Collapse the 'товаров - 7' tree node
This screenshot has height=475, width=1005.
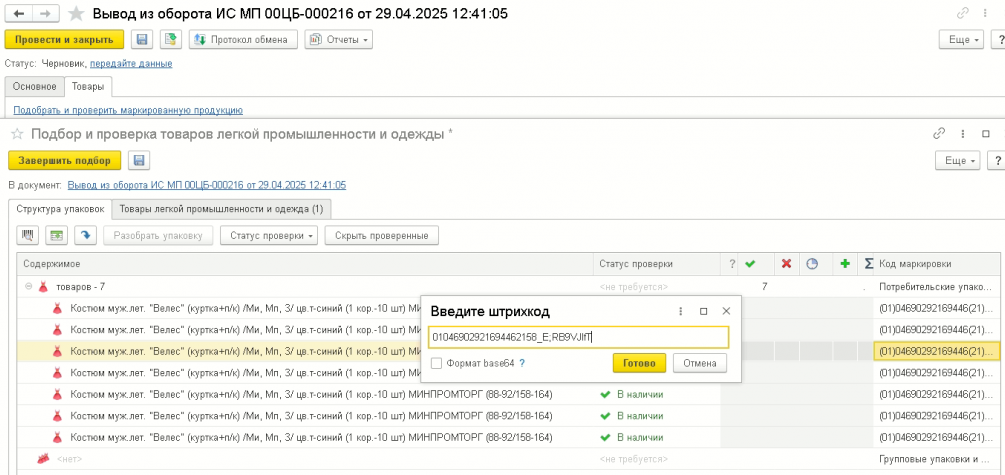[x=27, y=286]
